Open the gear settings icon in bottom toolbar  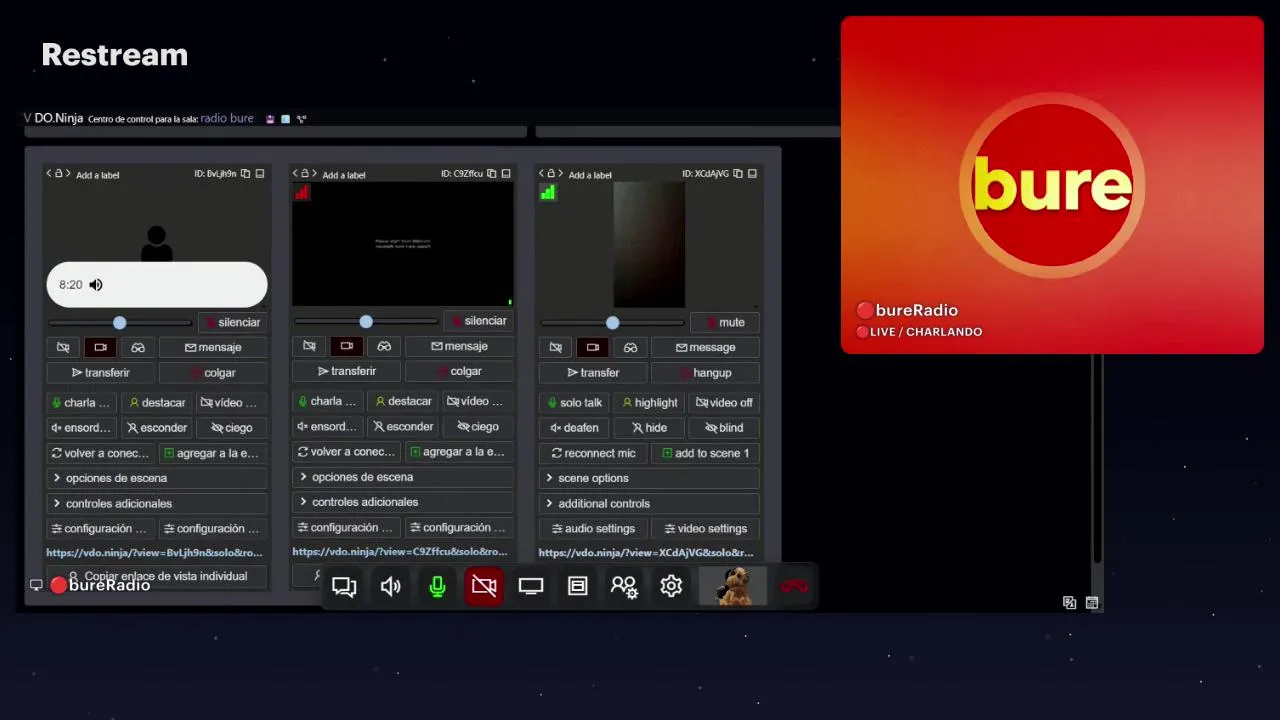pyautogui.click(x=671, y=587)
